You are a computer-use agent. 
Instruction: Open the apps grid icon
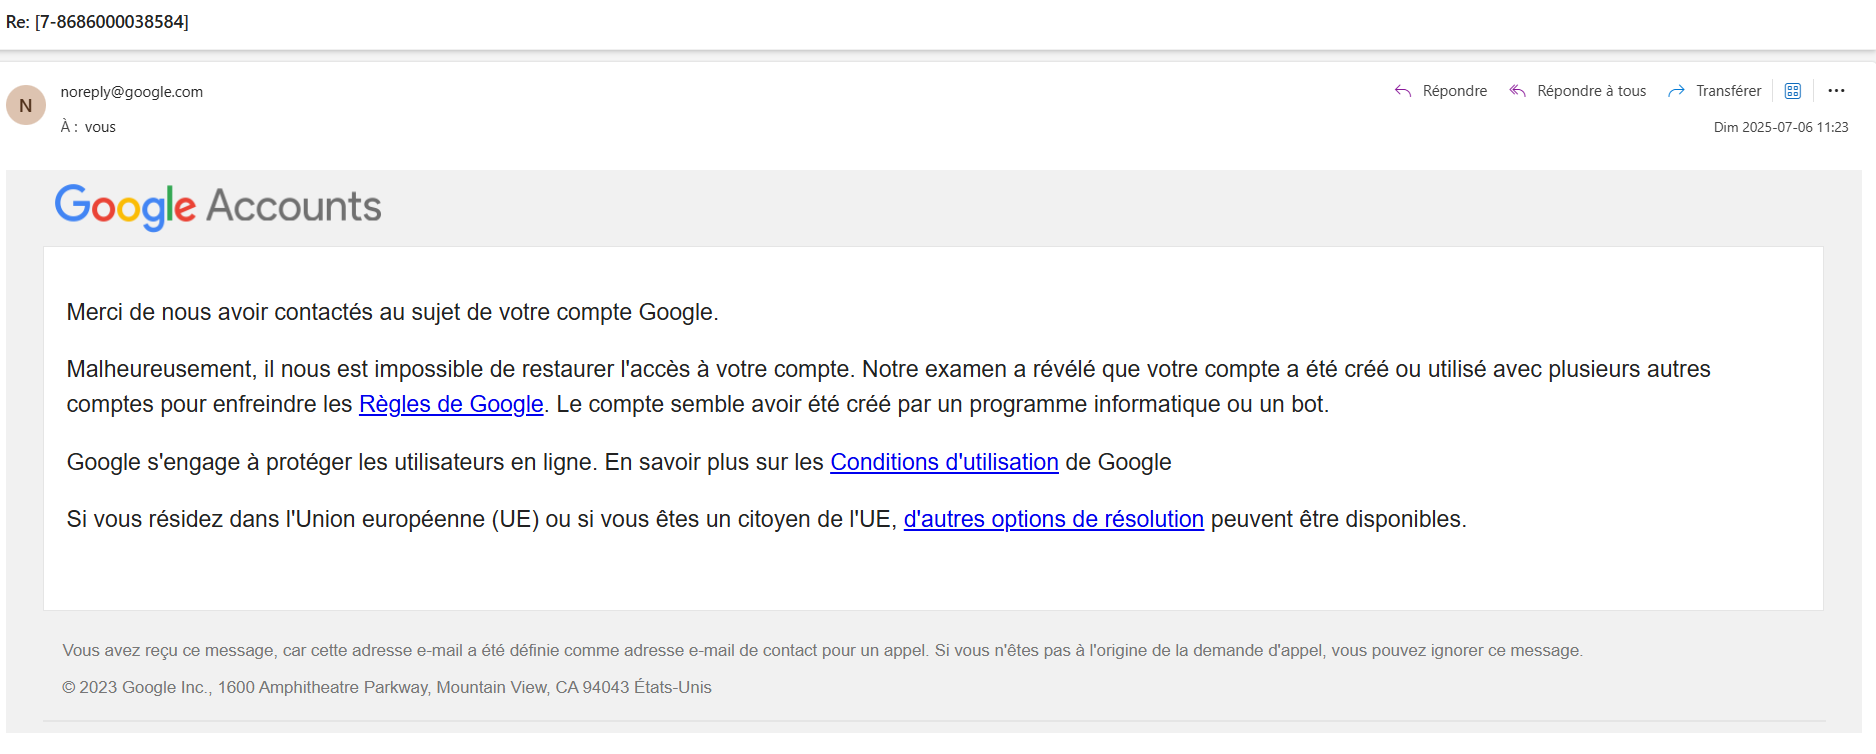(x=1793, y=91)
